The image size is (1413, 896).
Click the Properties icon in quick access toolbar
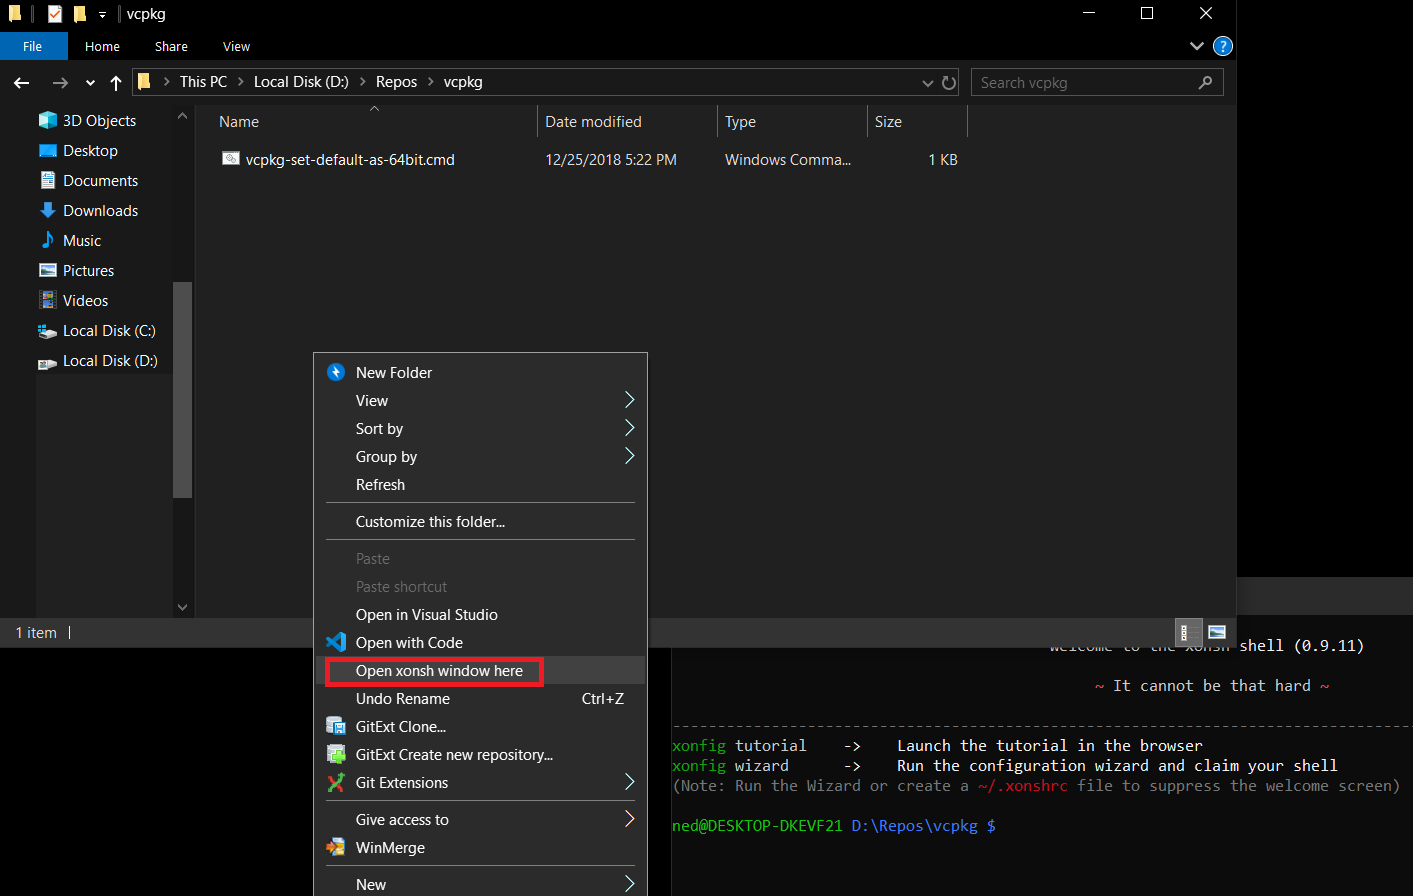(x=55, y=14)
